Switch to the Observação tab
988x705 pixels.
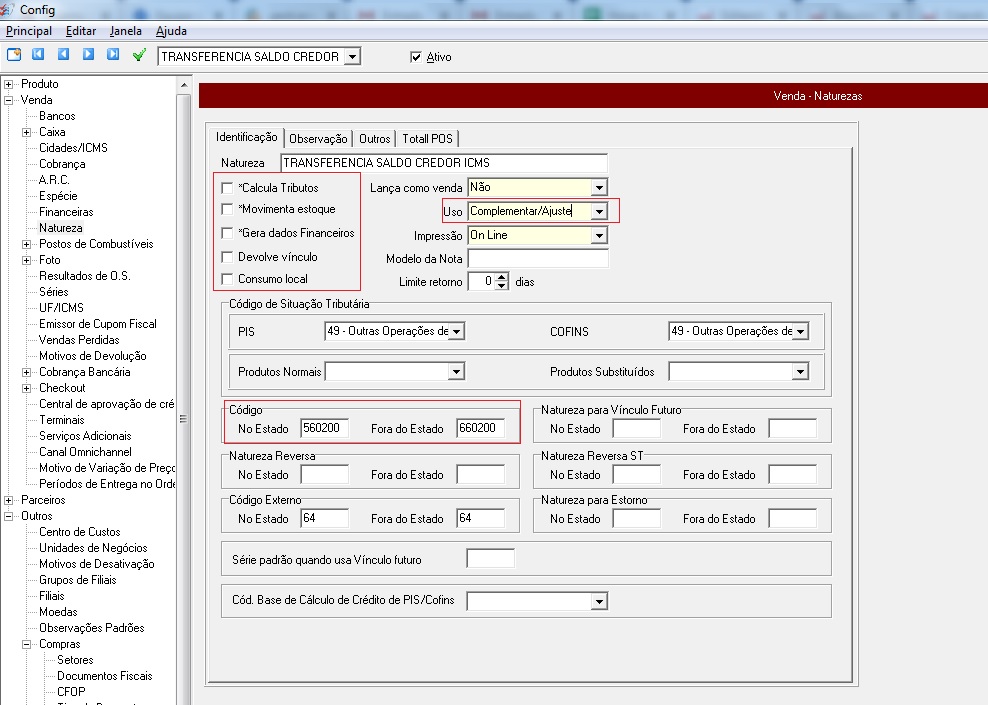pos(318,139)
